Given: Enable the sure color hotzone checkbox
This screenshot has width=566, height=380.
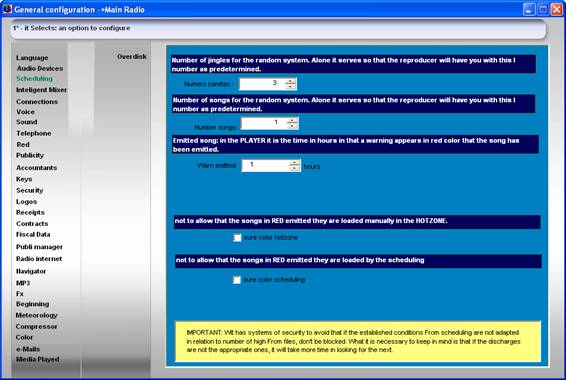Looking at the screenshot, I should (x=237, y=238).
